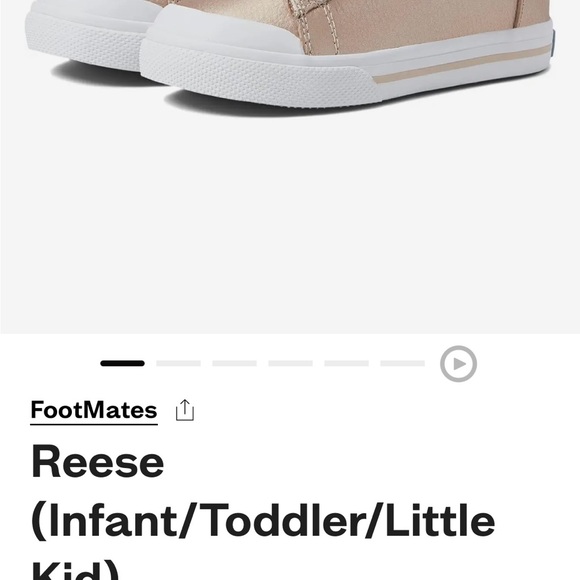The width and height of the screenshot is (580, 580).
Task: Play the product video
Action: (x=458, y=364)
